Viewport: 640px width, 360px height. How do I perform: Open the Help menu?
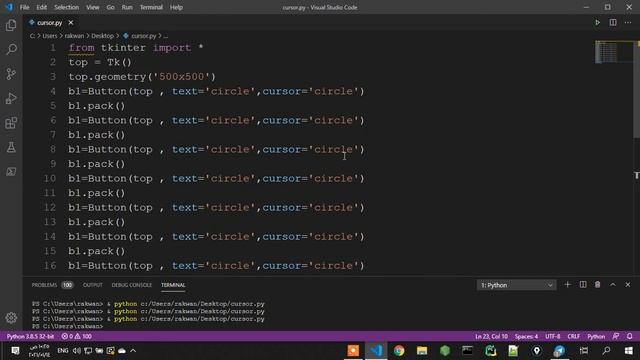tap(176, 7)
